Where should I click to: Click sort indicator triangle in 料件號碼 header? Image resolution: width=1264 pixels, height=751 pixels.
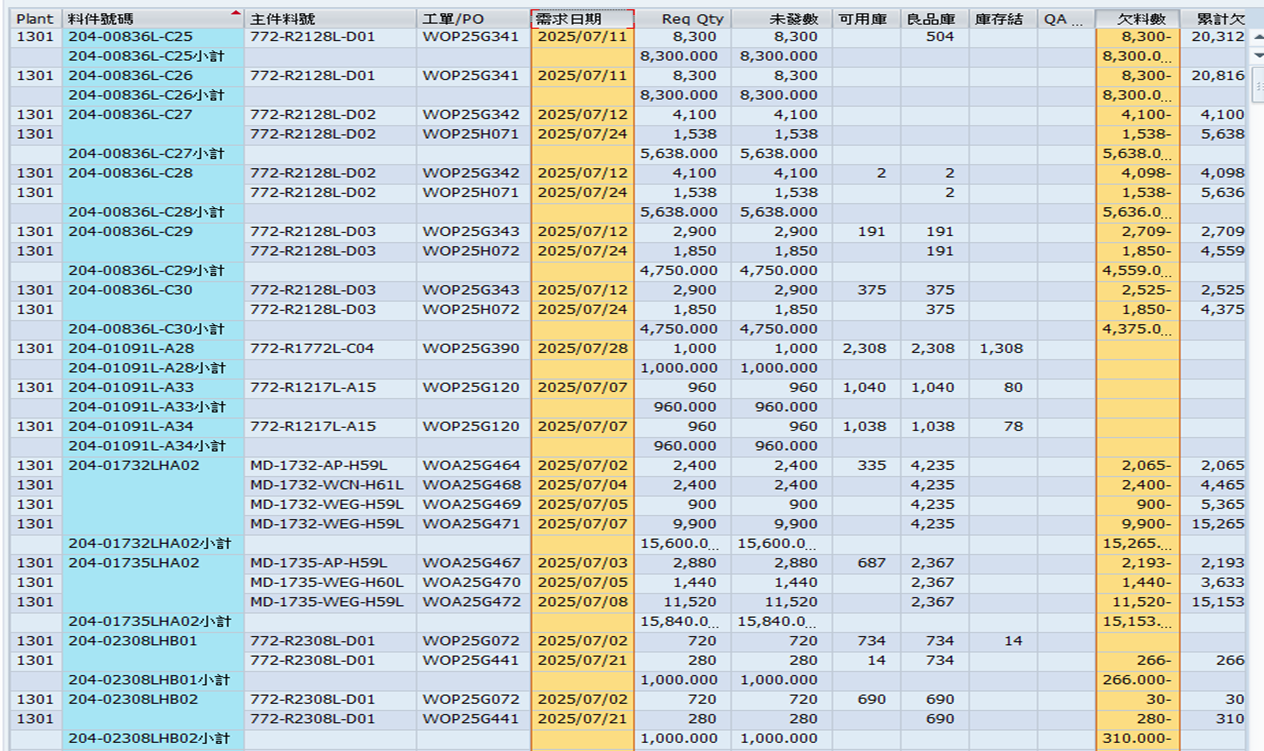(x=235, y=13)
